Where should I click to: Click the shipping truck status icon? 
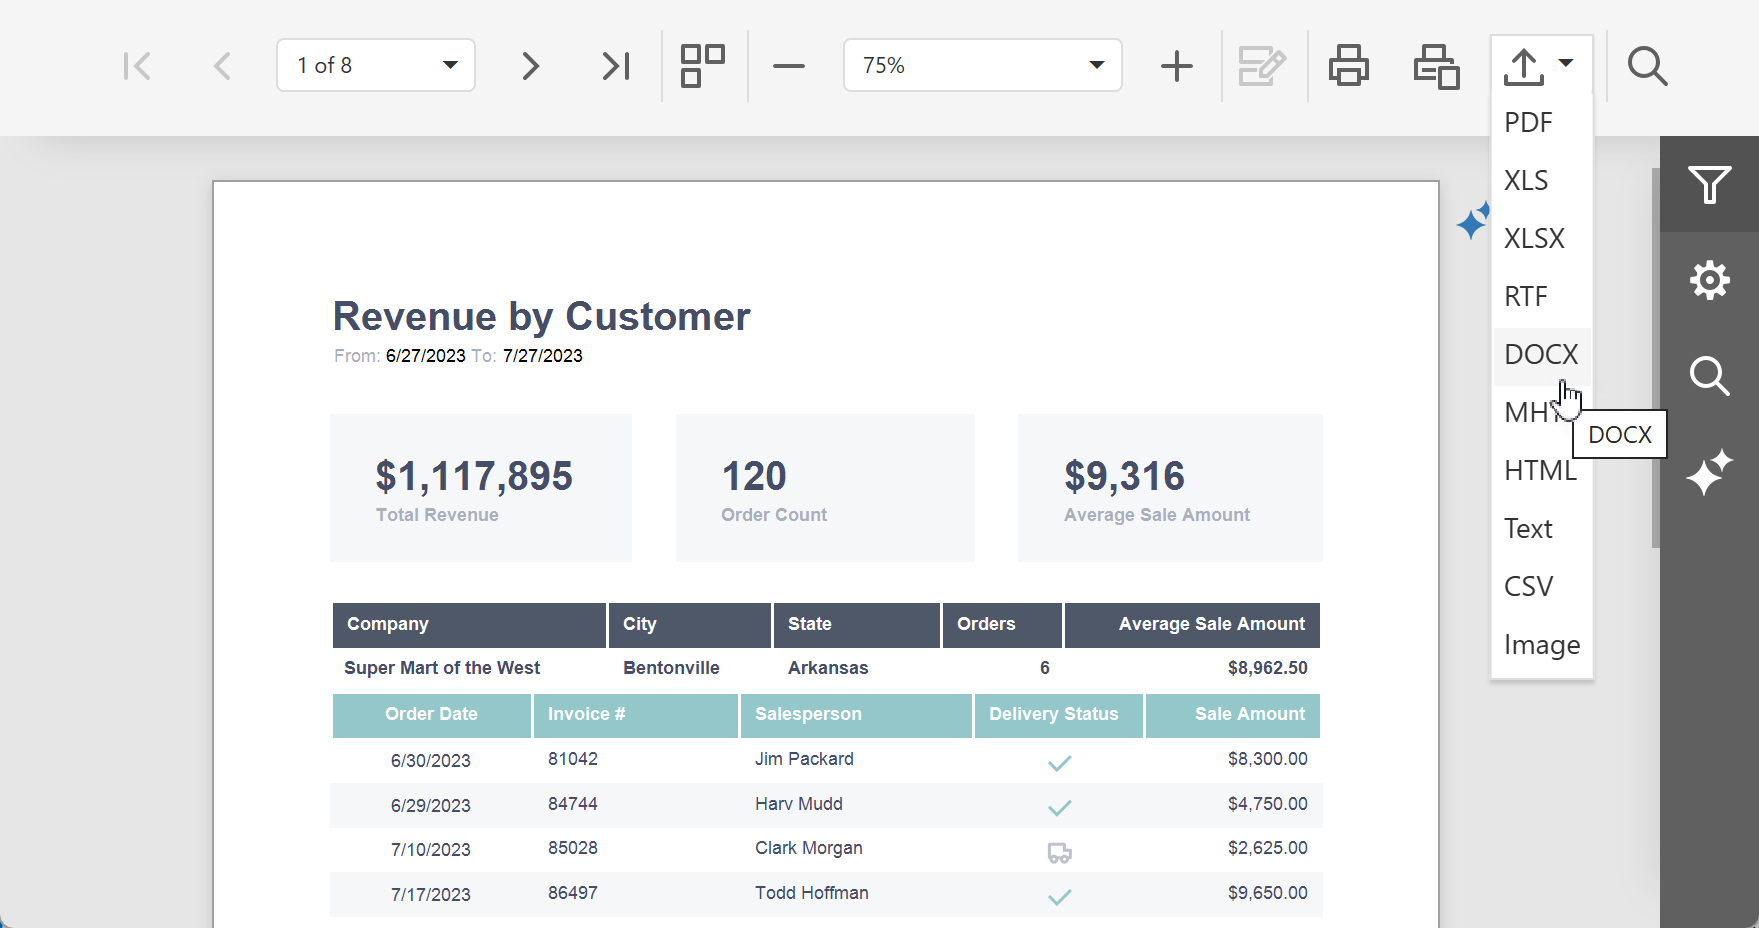1059,853
